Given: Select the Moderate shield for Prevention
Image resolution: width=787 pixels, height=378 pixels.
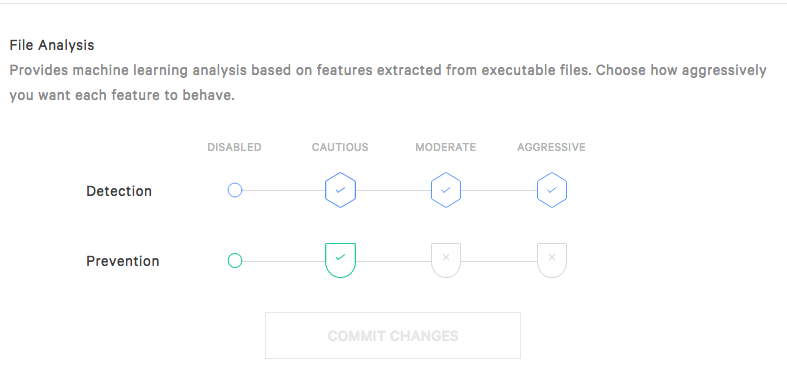Looking at the screenshot, I should tap(446, 261).
